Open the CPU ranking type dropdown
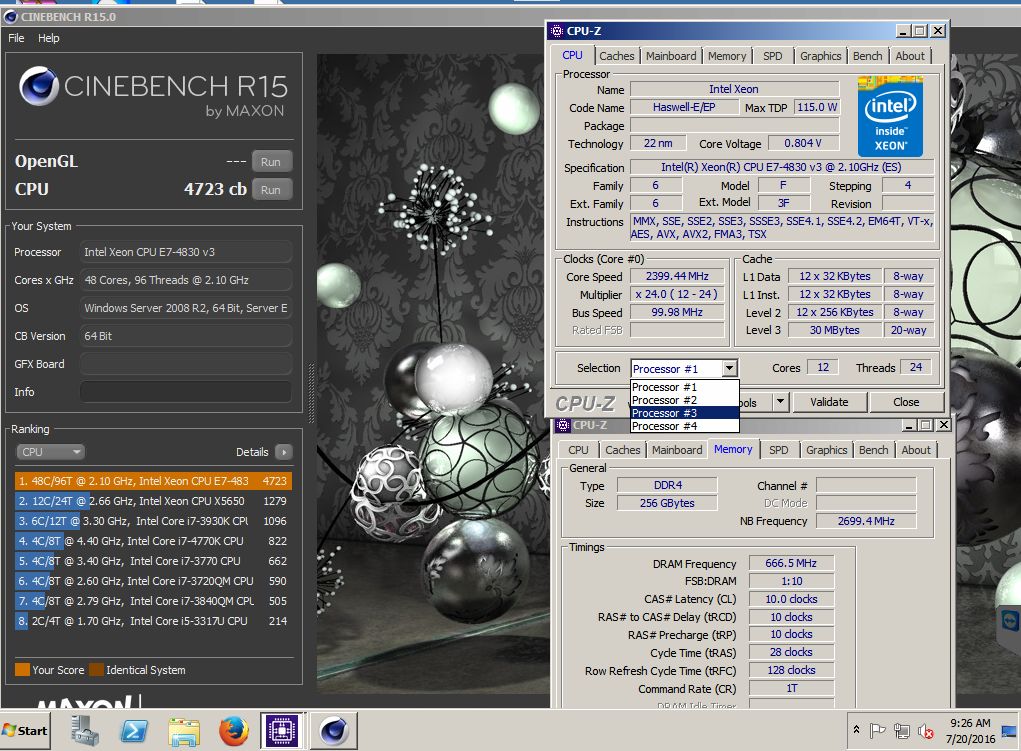The image size is (1021, 751). tap(51, 452)
